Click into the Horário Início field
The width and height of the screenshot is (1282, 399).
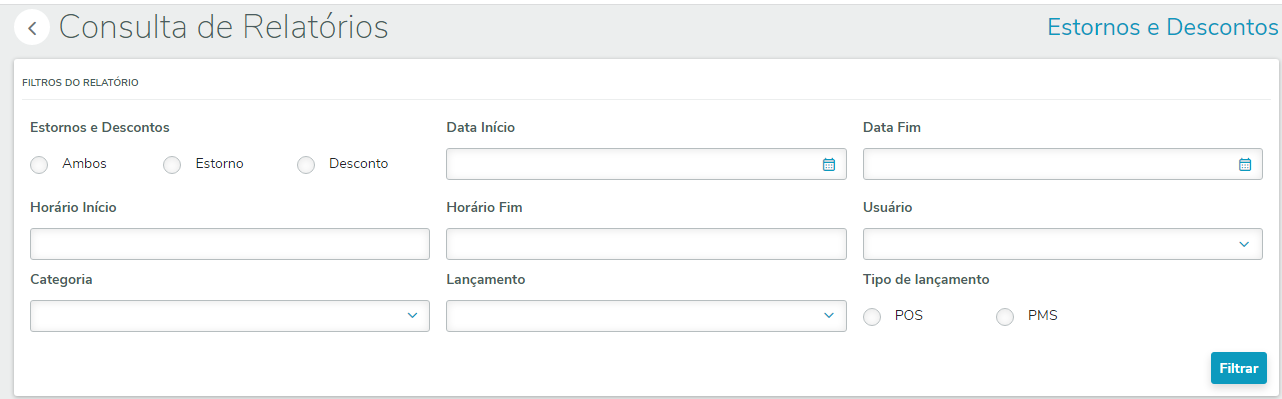point(230,244)
